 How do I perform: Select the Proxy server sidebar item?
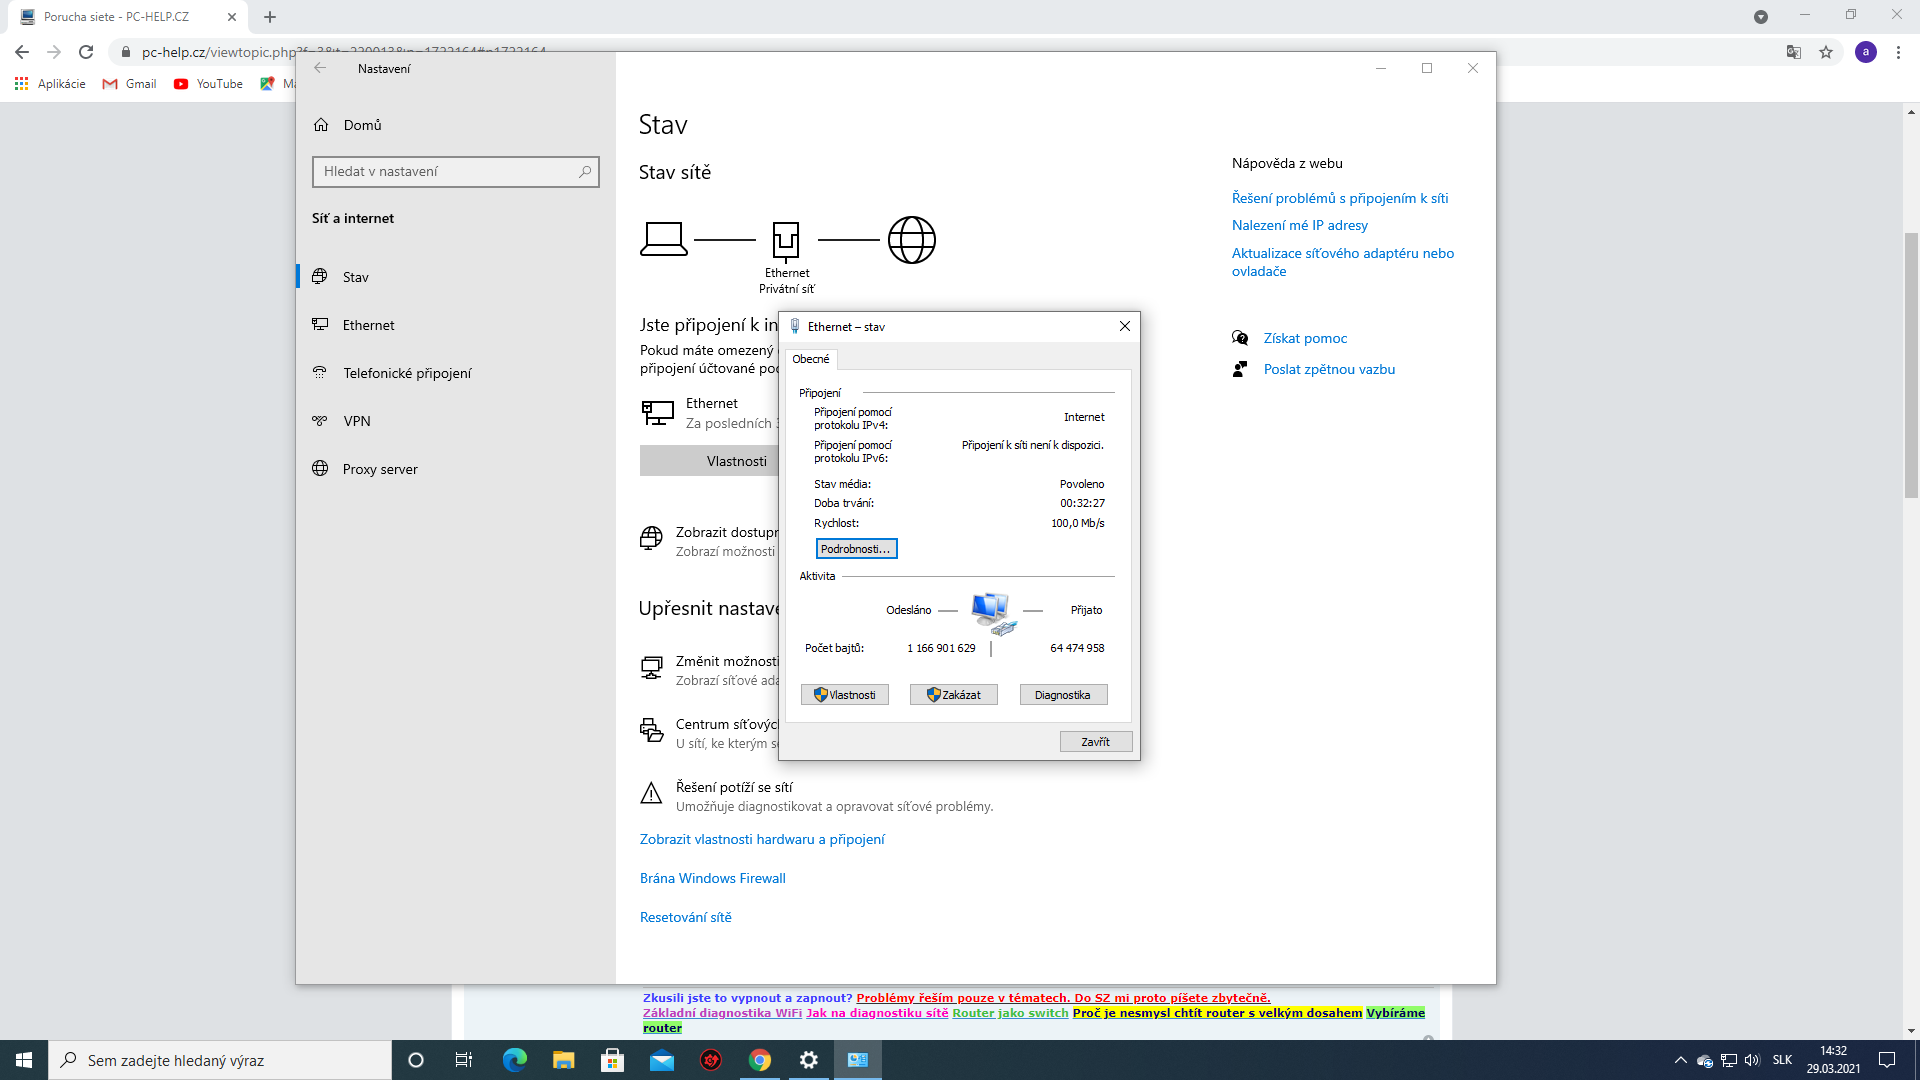(379, 469)
